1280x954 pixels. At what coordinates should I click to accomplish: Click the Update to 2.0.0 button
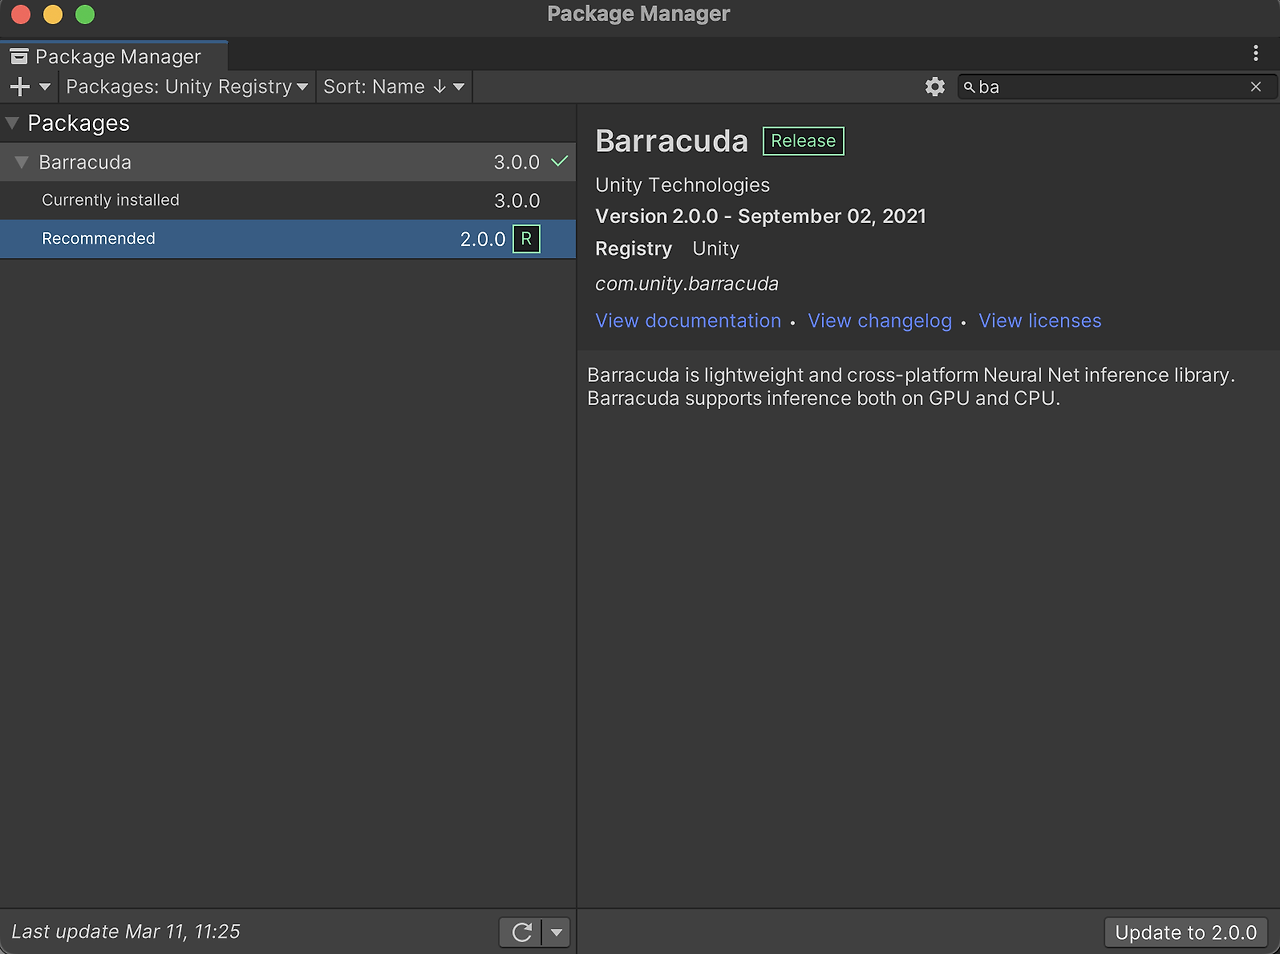point(1186,933)
